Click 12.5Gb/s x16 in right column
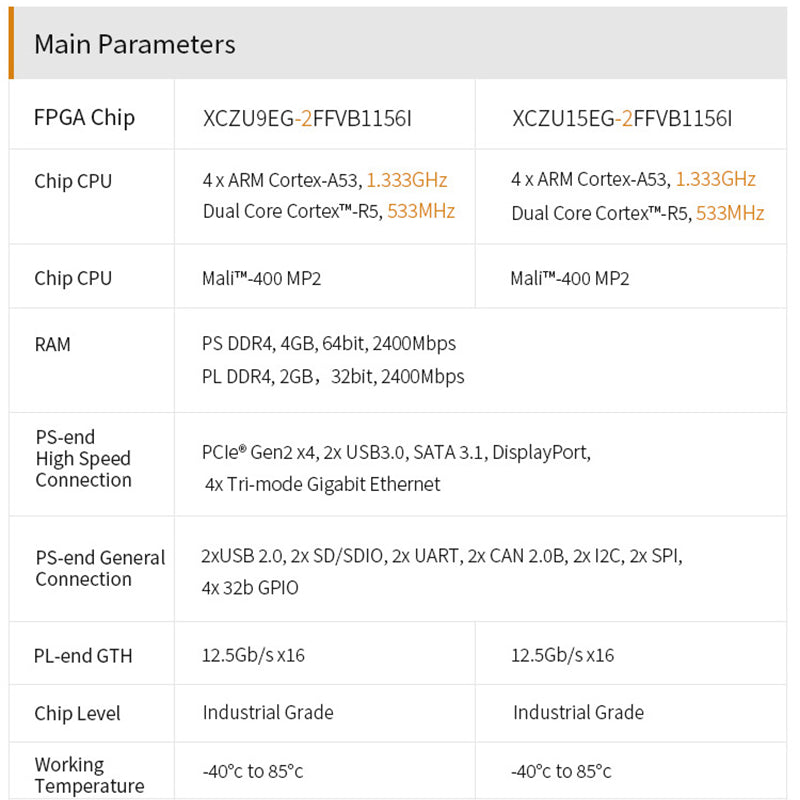This screenshot has height=800, width=800. (x=562, y=655)
